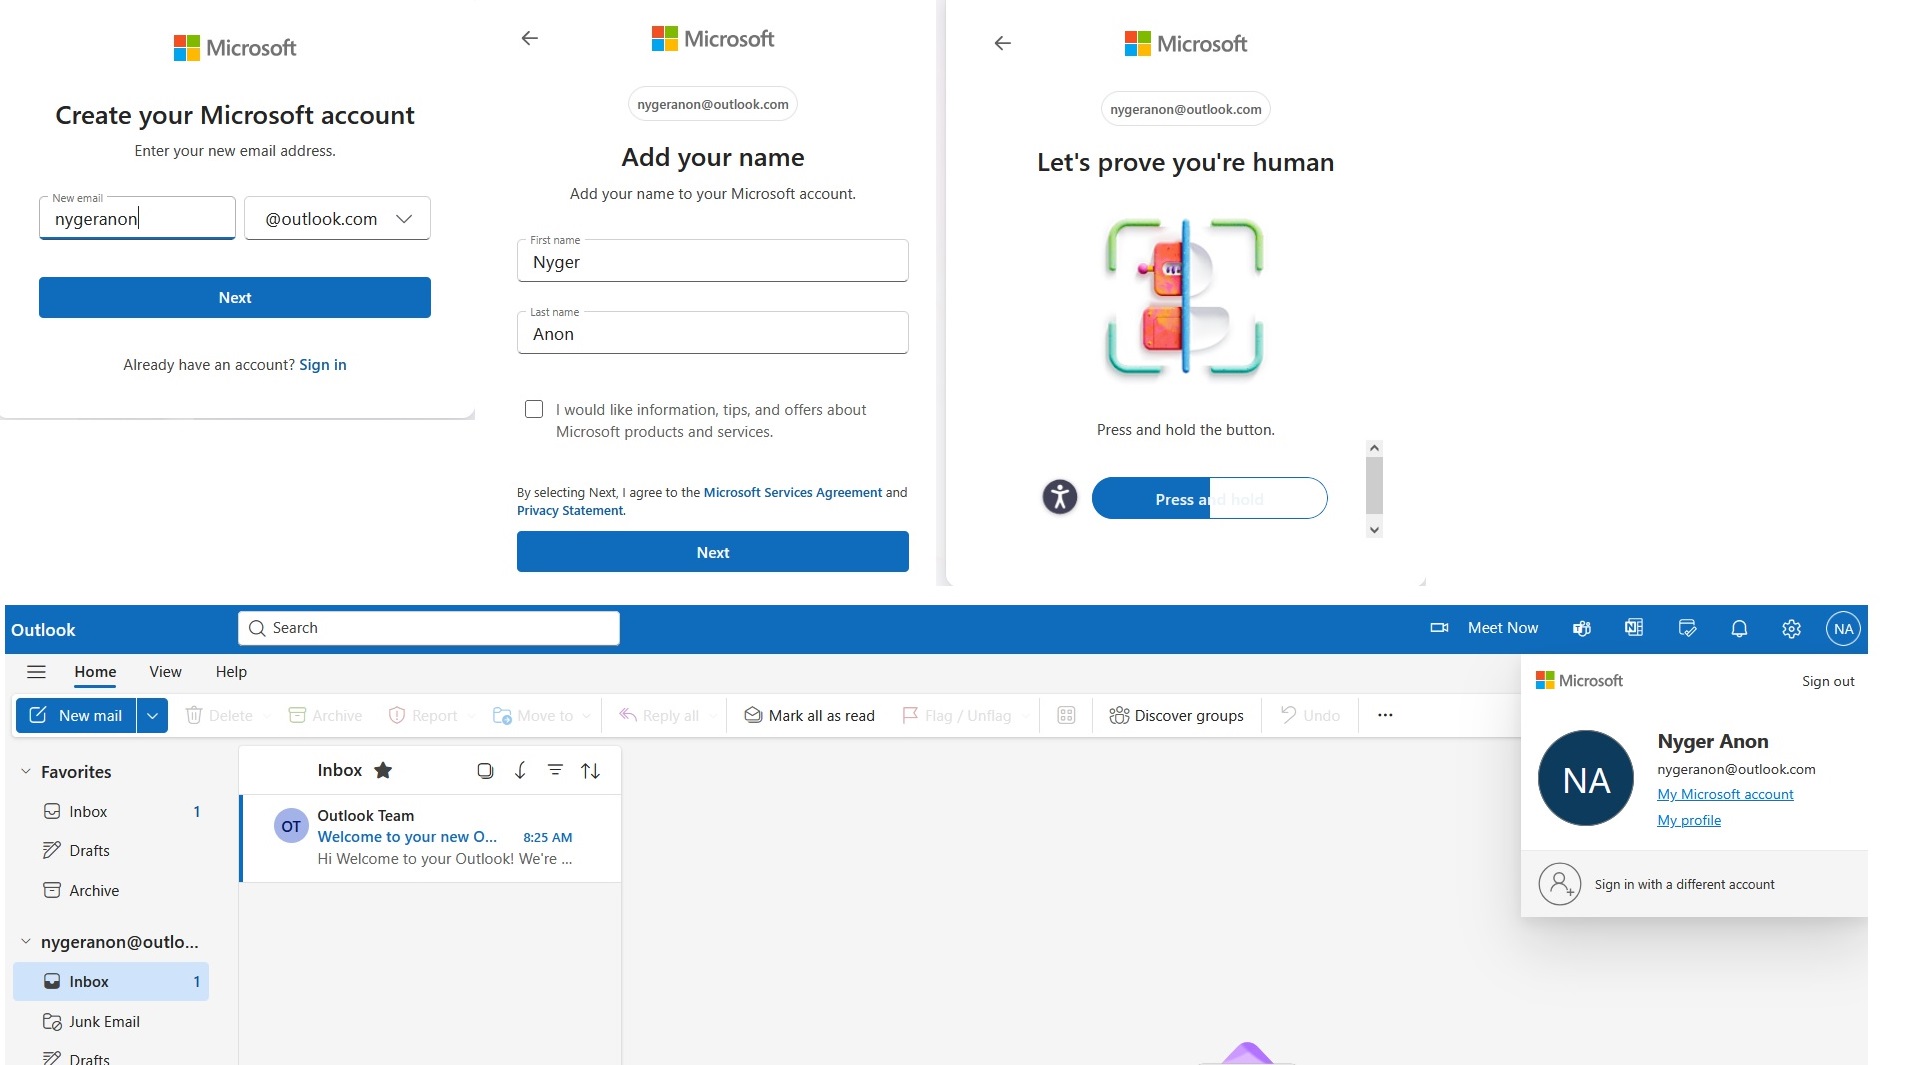This screenshot has height=1065, width=1911.
Task: Click the New mail button
Action: 76,715
